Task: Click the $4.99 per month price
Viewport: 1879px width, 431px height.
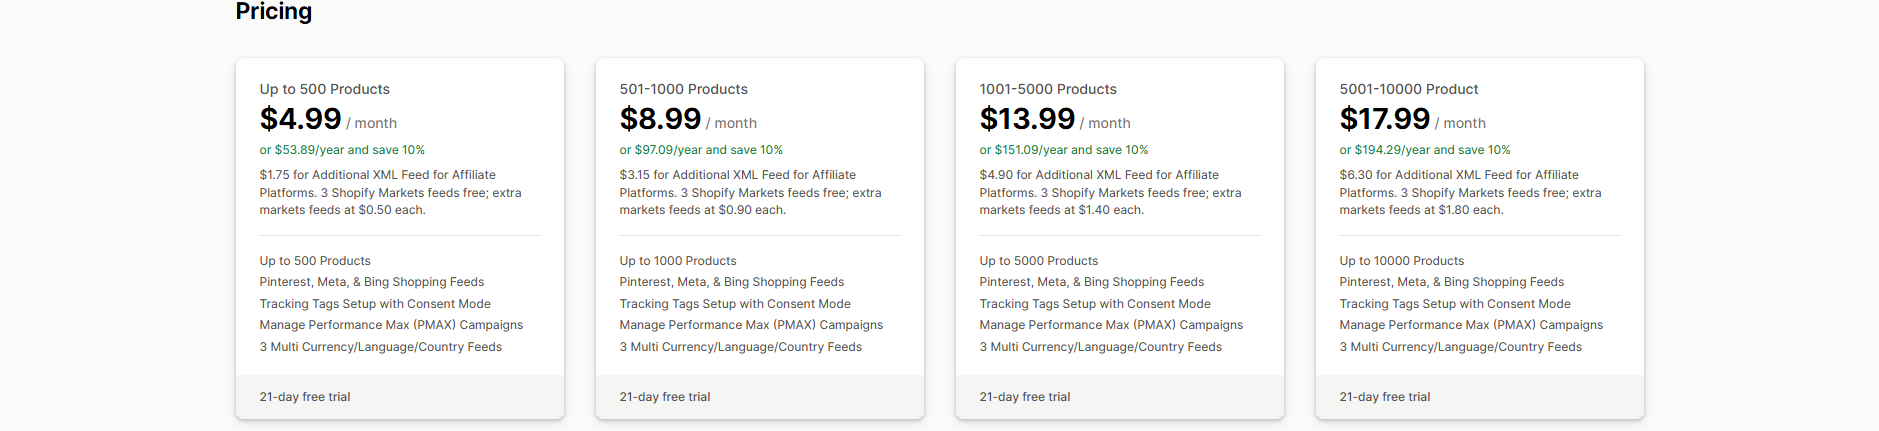Action: 301,119
